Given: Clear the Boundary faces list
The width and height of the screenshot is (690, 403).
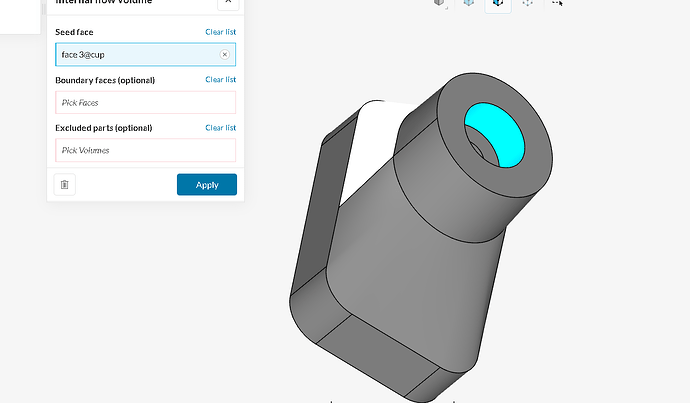Looking at the screenshot, I should pos(220,79).
